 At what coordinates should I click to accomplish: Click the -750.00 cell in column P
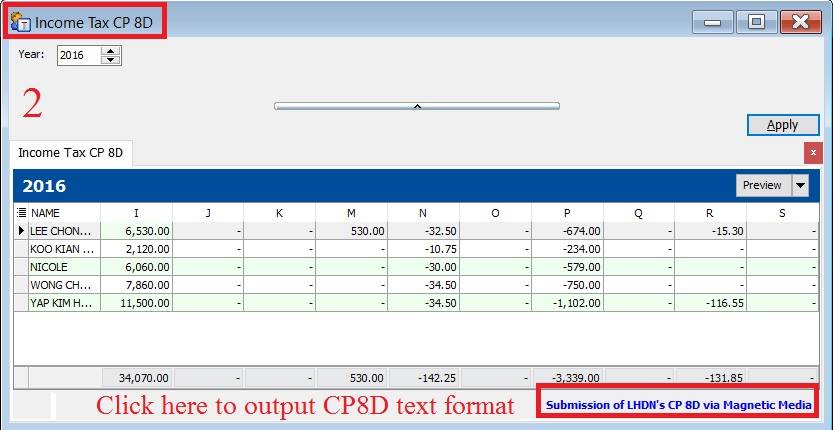pos(567,285)
